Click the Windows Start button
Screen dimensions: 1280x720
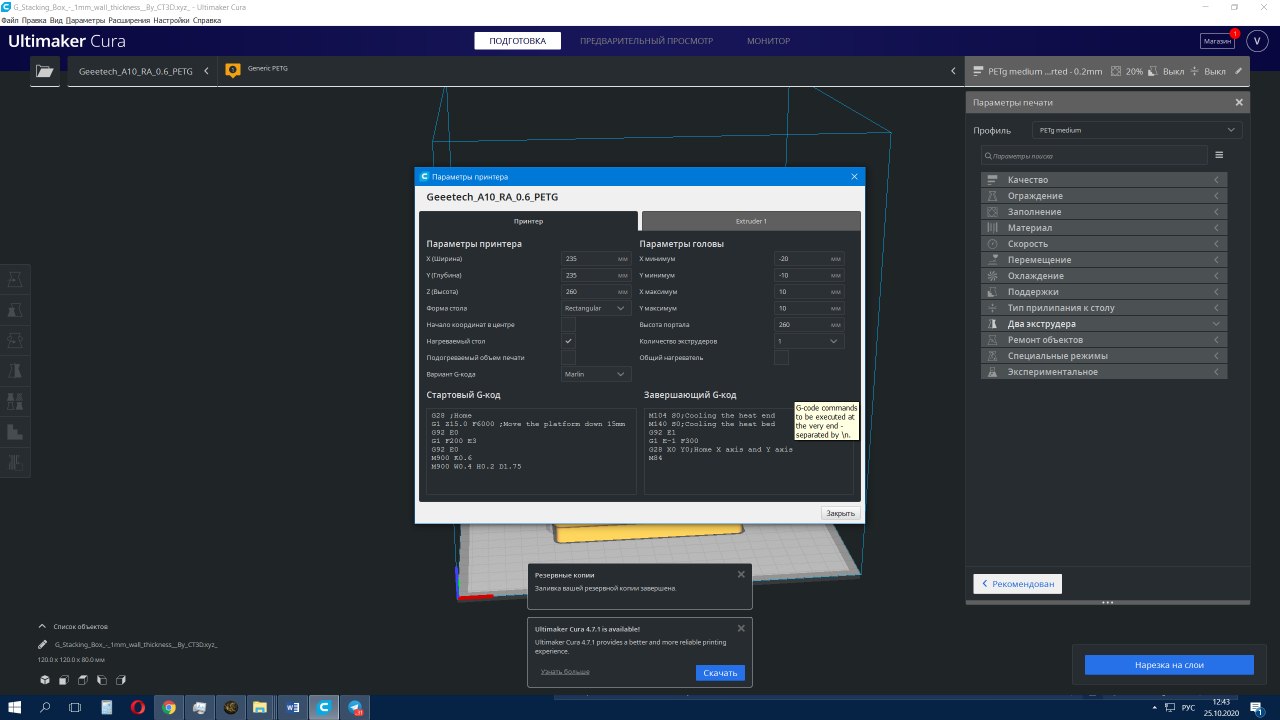[15, 707]
